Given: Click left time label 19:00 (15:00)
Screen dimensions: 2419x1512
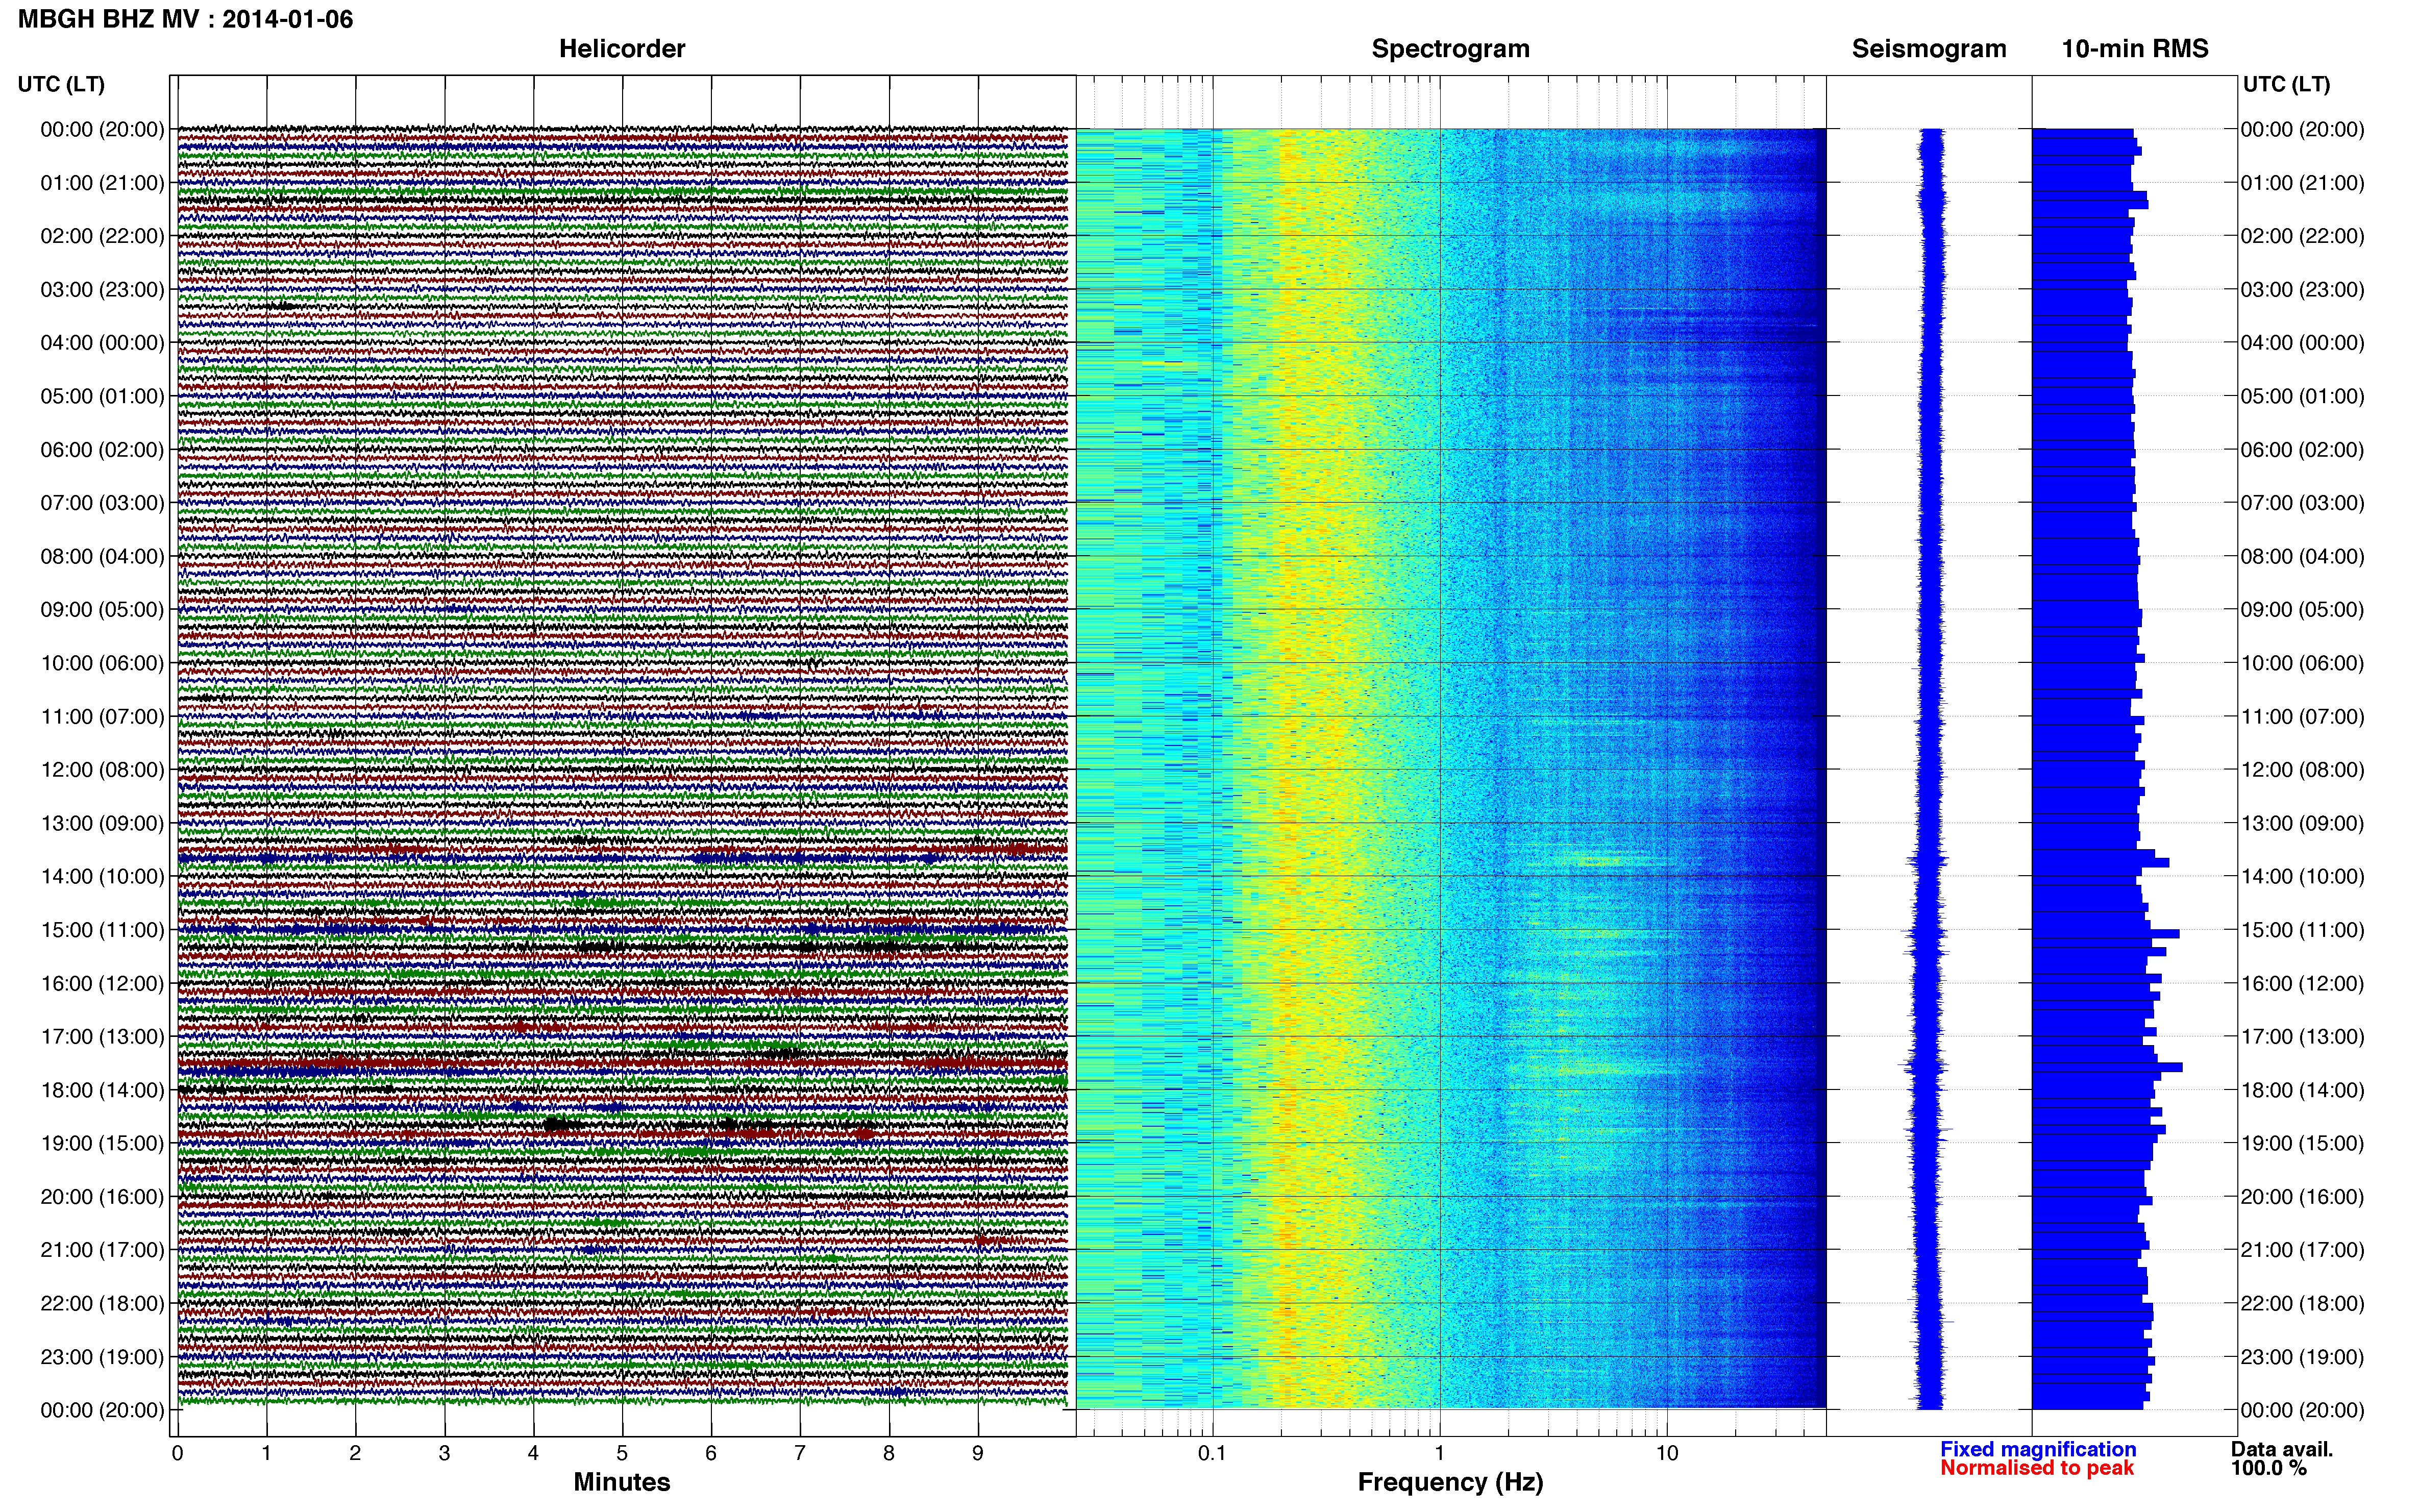Looking at the screenshot, I should pos(102,1143).
